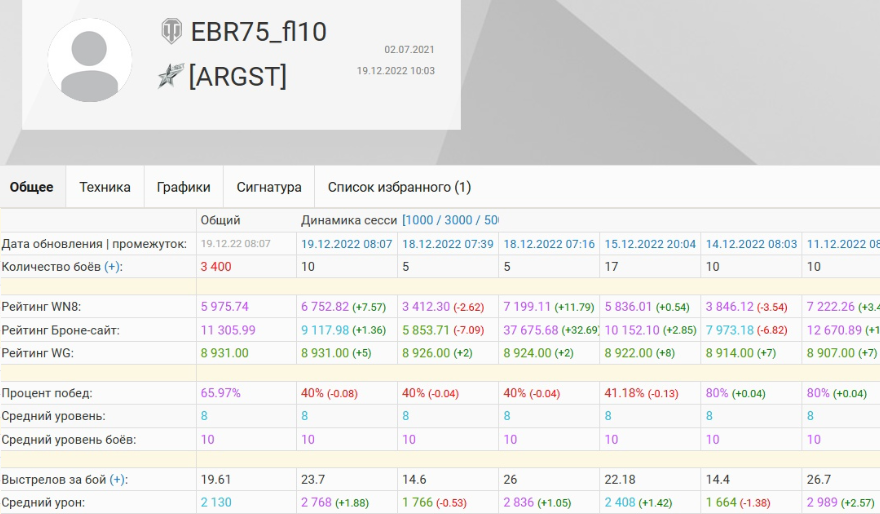Click the player avatar placeholder image
The width and height of the screenshot is (880, 514).
point(90,60)
